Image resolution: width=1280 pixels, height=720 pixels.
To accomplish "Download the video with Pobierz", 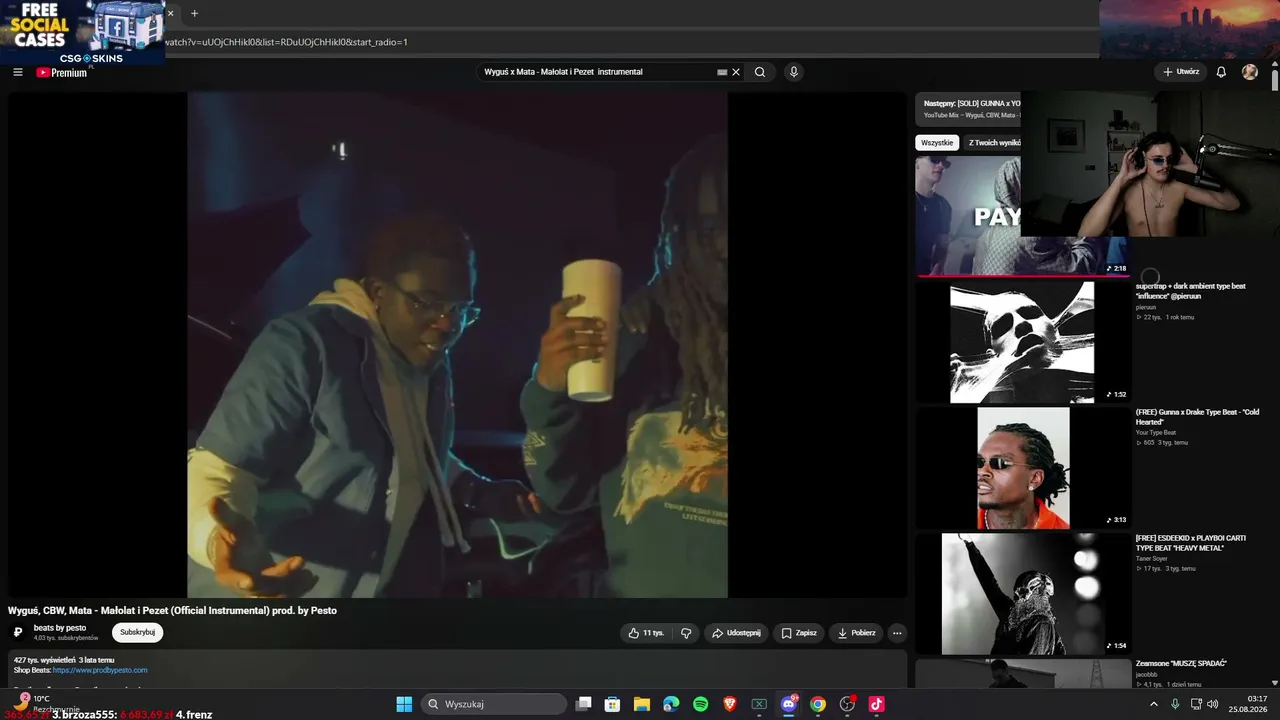I will click(856, 633).
